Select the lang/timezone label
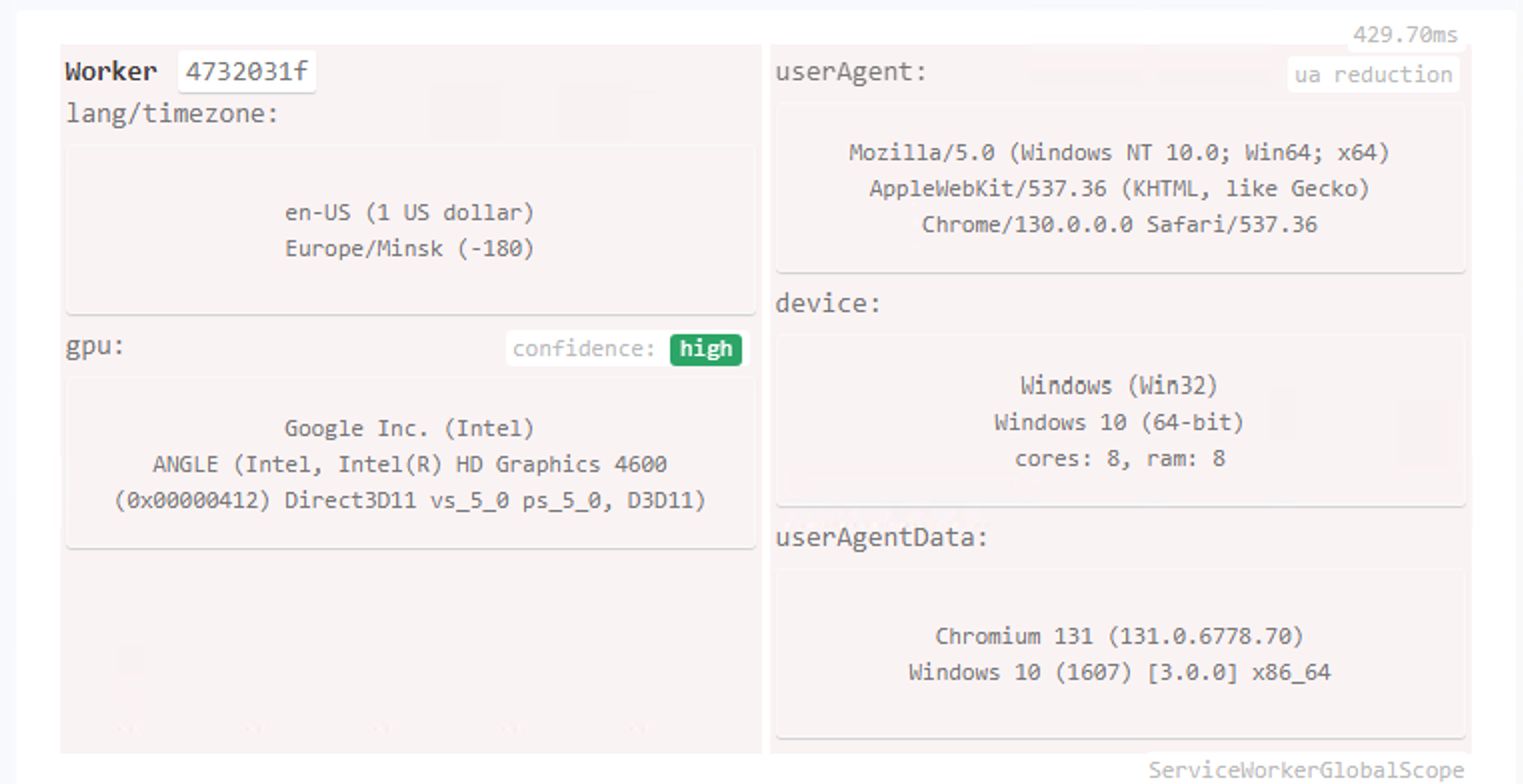Screen dimensions: 1523x784 (x=172, y=114)
